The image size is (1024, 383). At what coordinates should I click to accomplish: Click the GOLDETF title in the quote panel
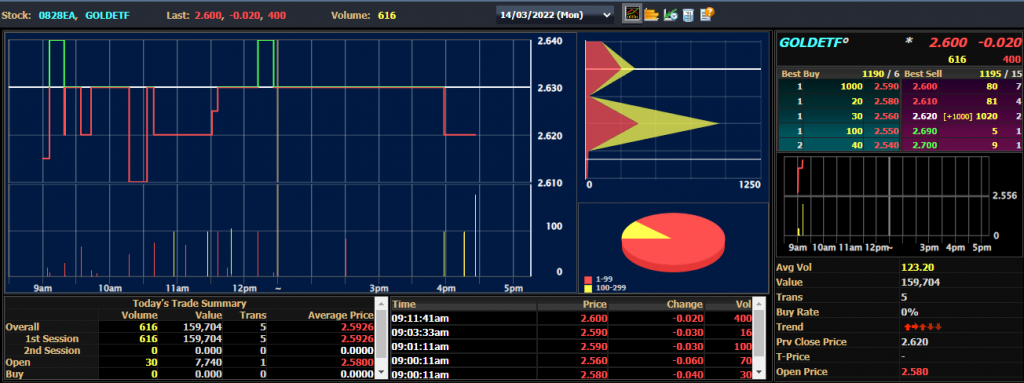click(814, 43)
